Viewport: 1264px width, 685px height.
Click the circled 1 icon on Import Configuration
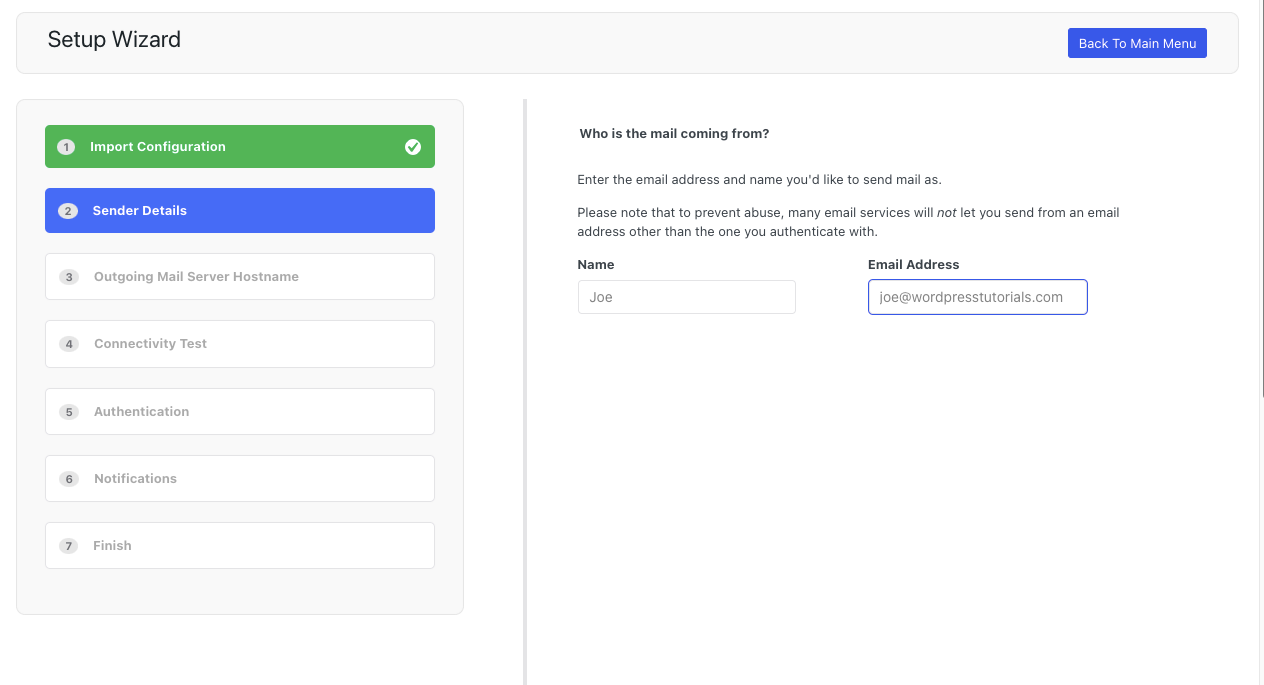[x=66, y=146]
